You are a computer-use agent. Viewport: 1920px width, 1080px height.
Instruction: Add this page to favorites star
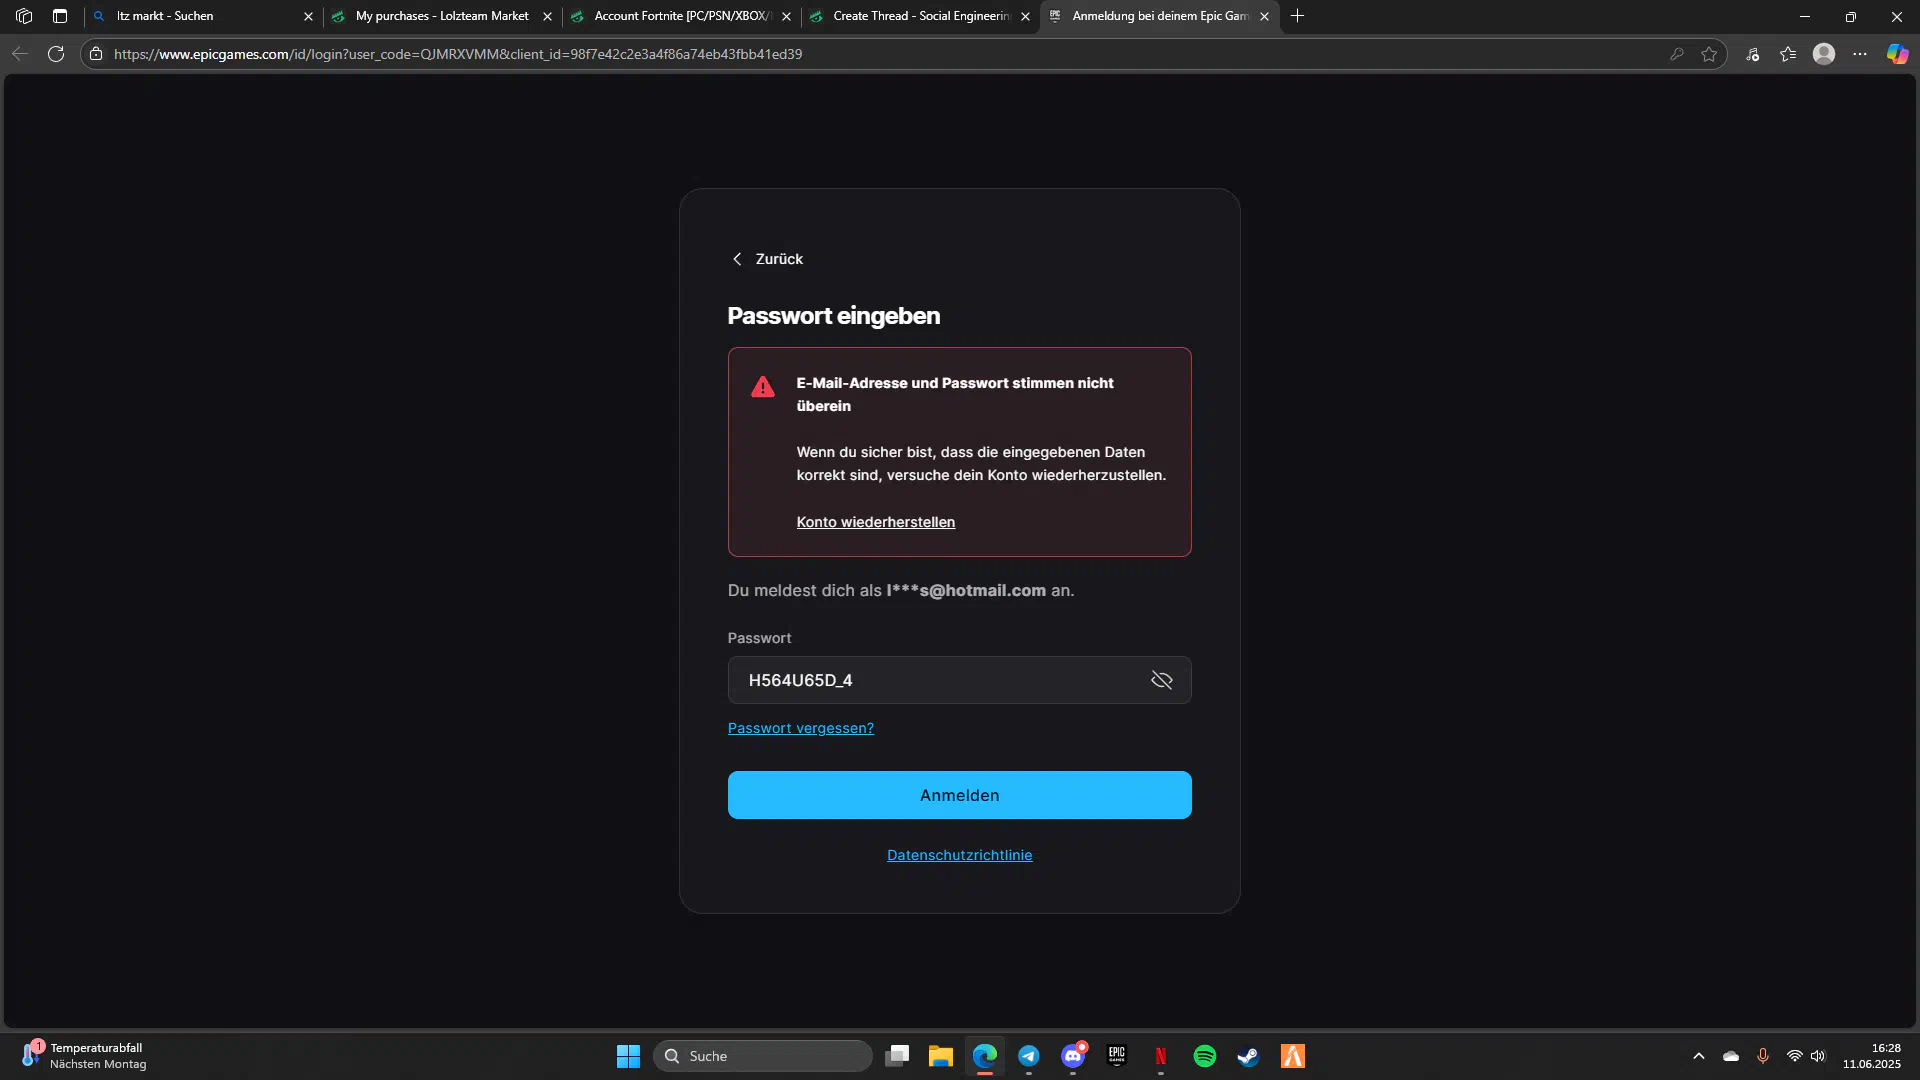pyautogui.click(x=1709, y=54)
